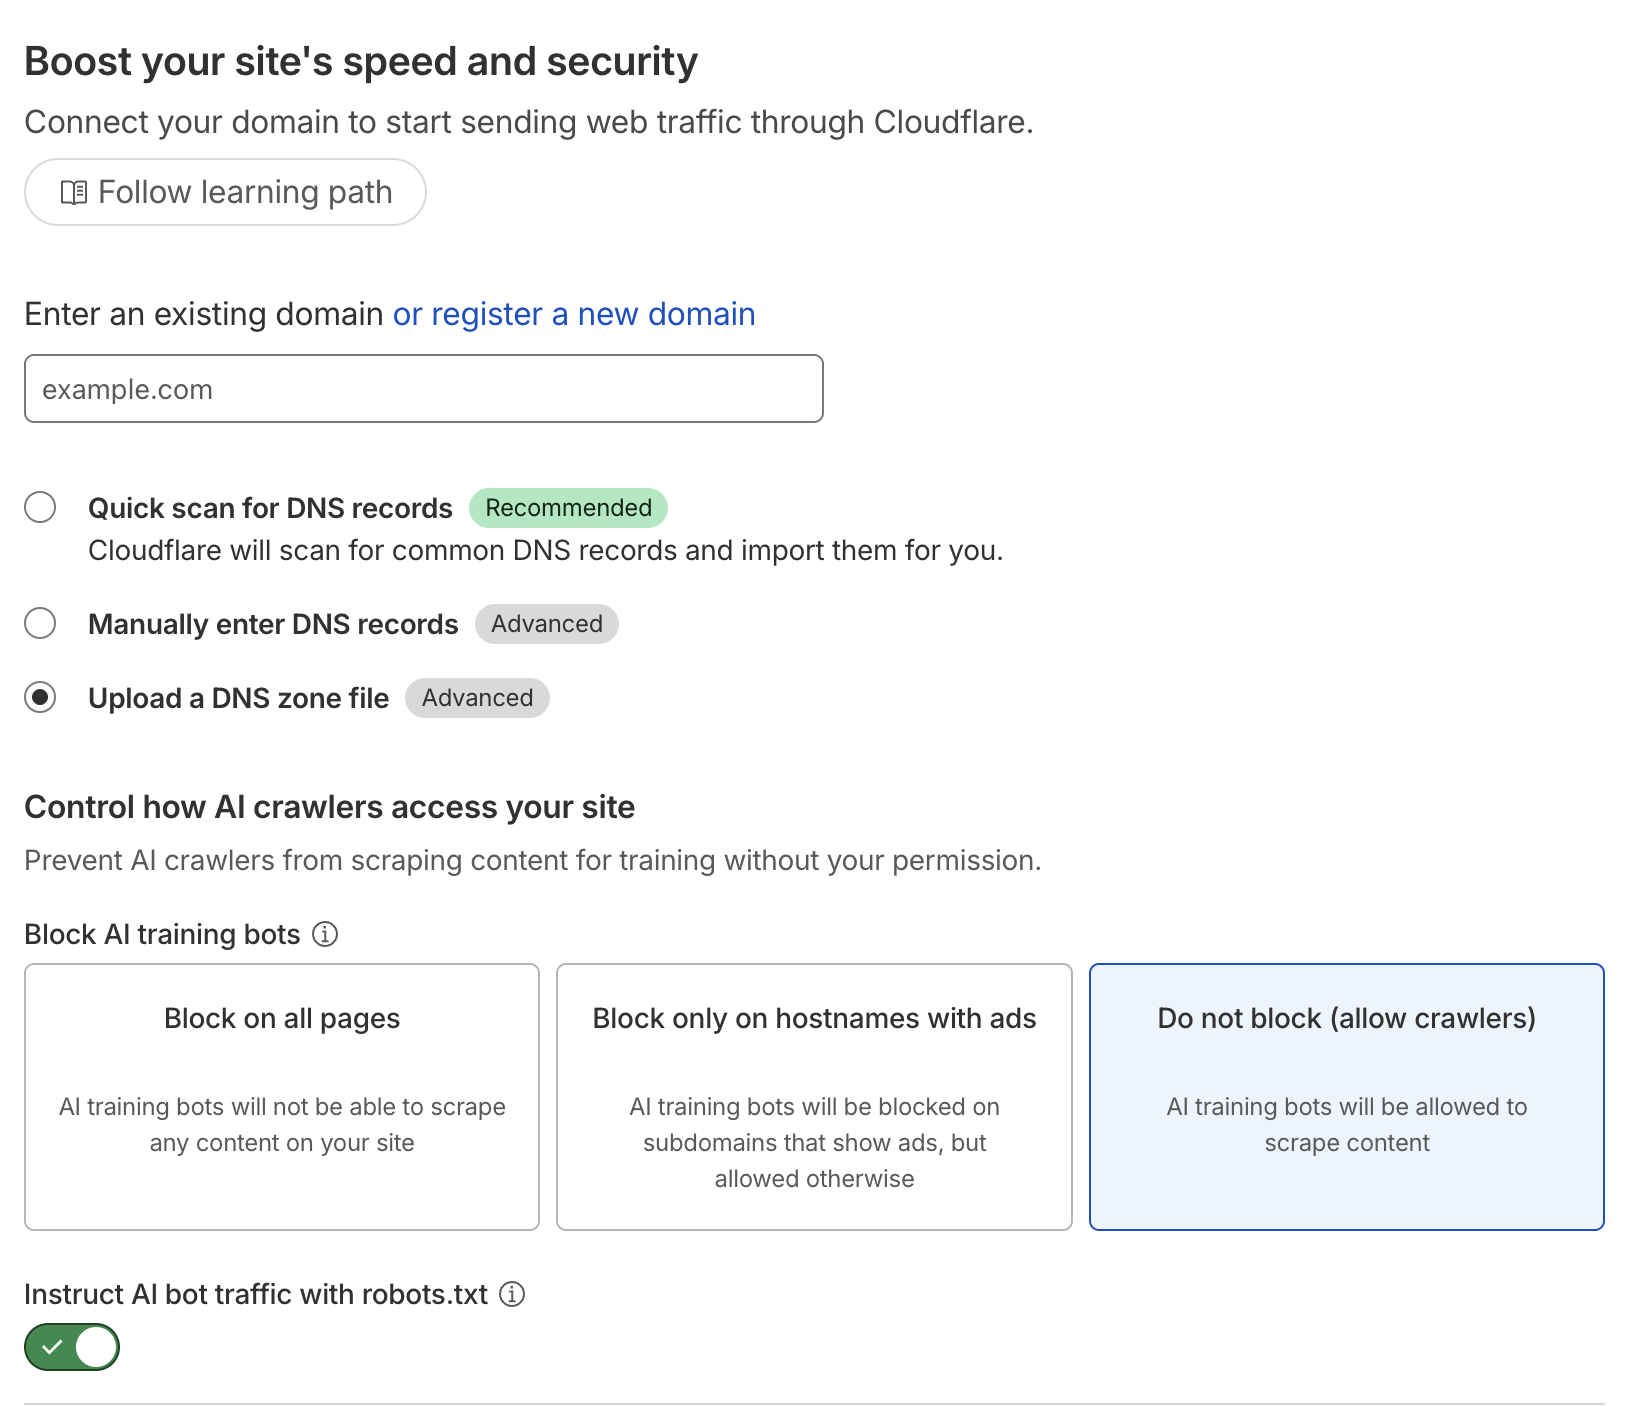The width and height of the screenshot is (1630, 1406).
Task: Select Upload a DNS zone file
Action: (x=40, y=698)
